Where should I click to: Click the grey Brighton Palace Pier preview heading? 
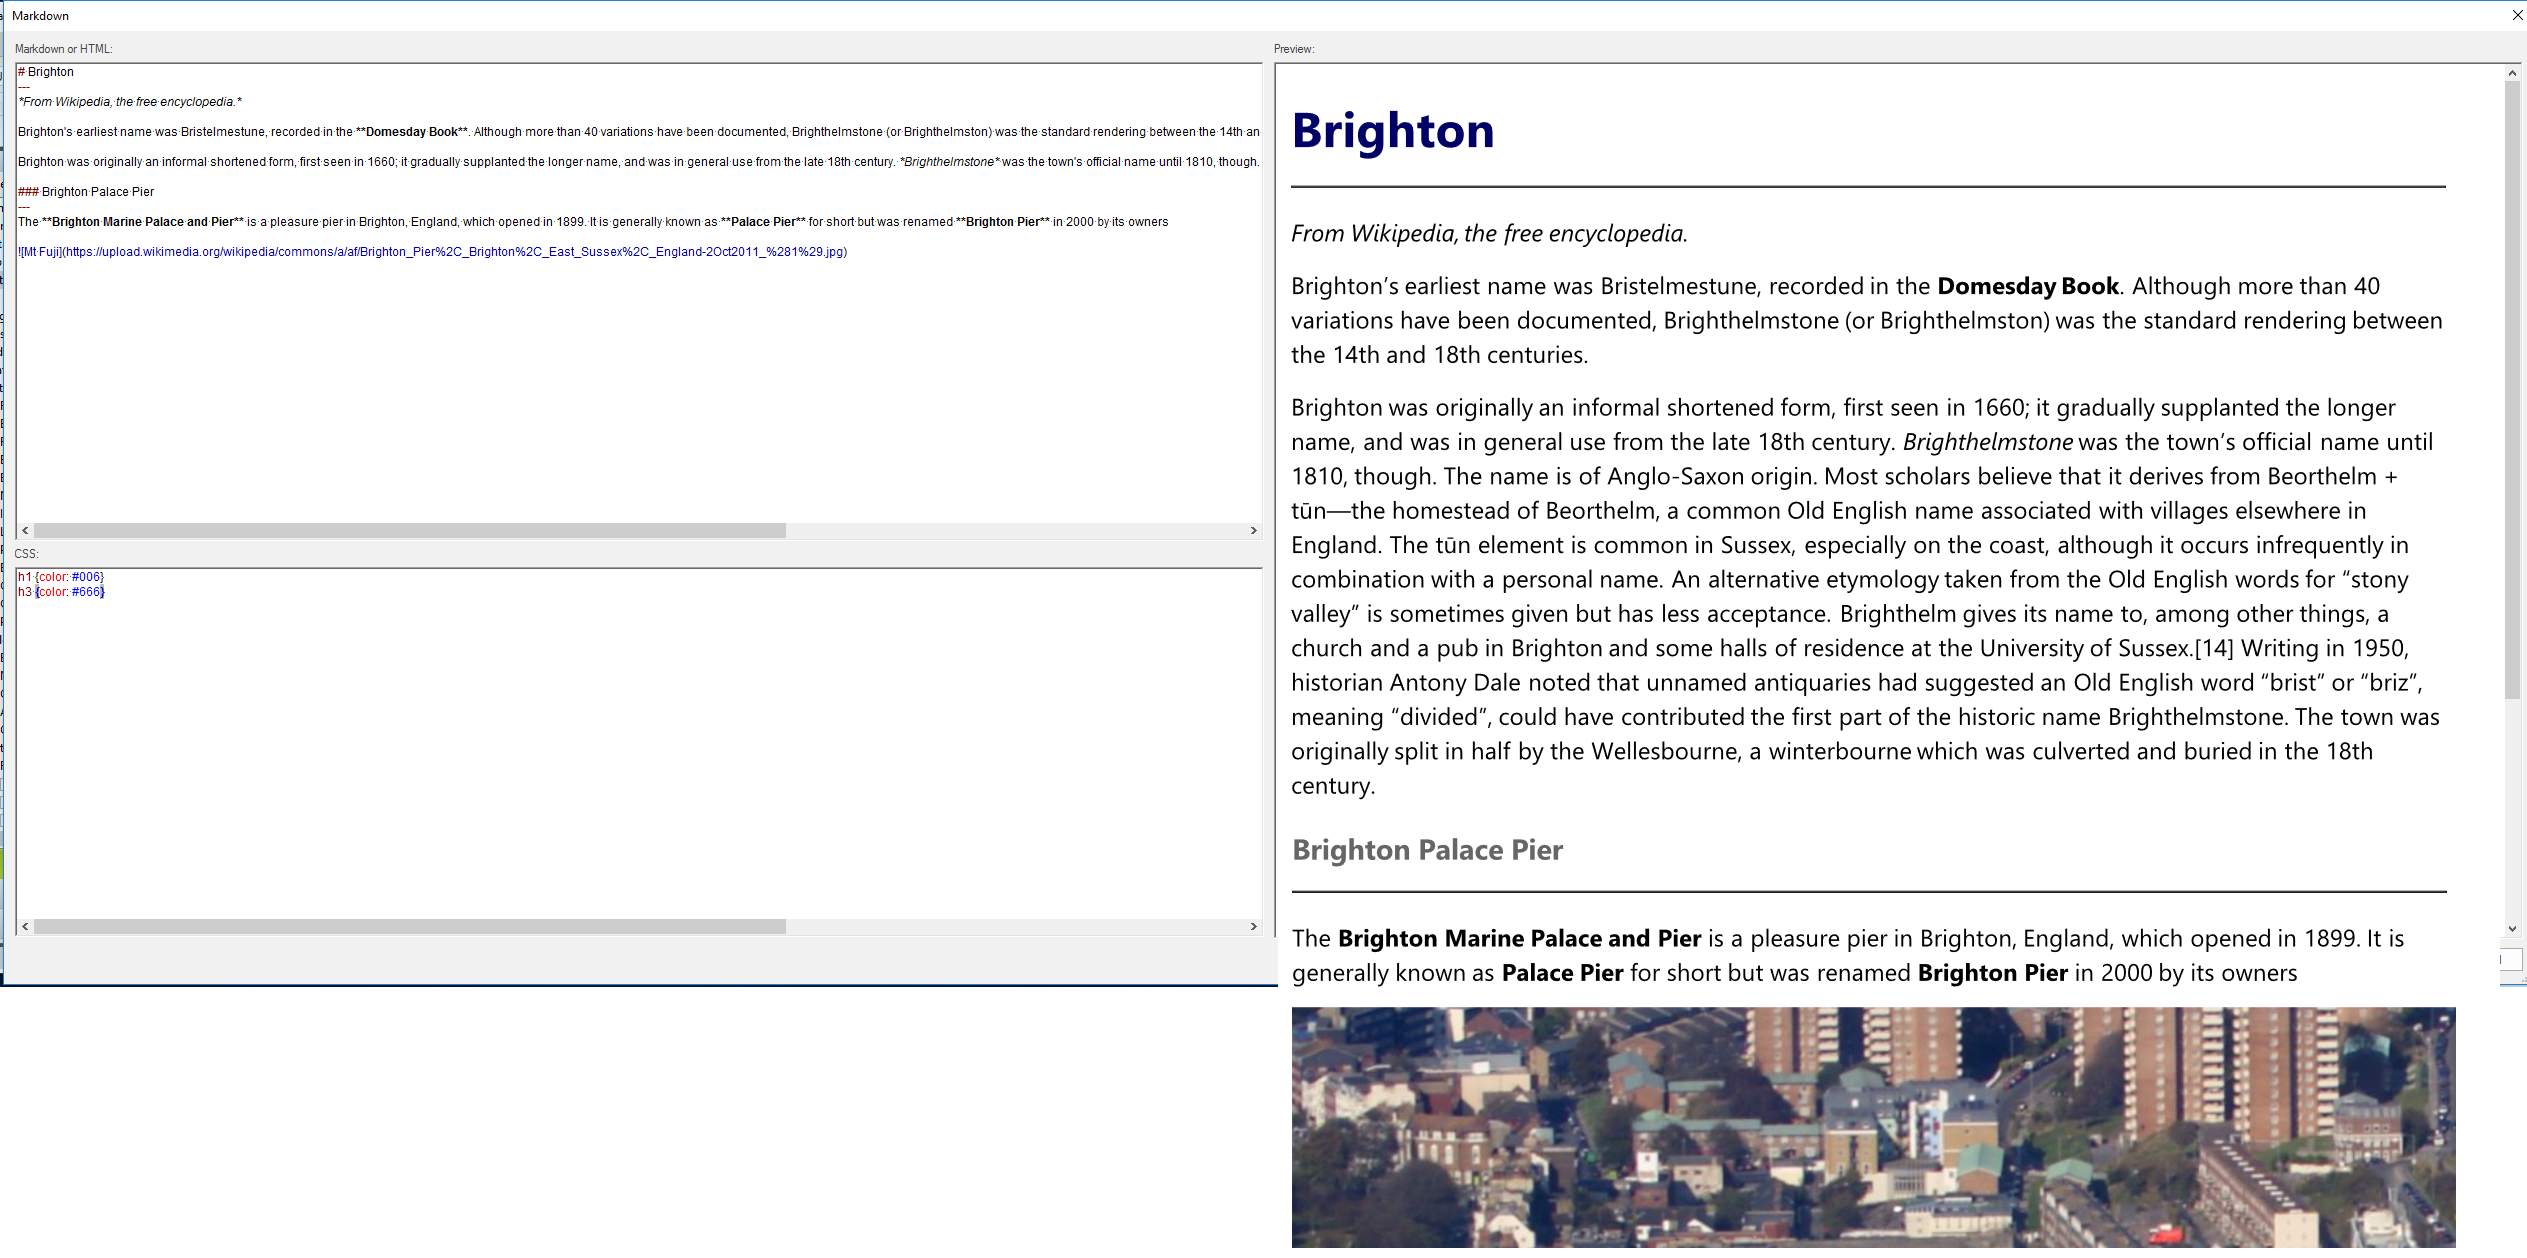click(1427, 850)
